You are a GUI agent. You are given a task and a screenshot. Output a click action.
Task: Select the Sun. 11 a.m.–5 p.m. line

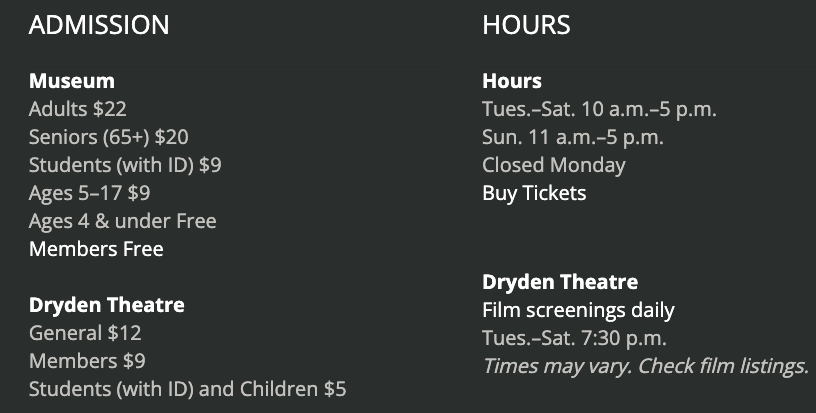(x=573, y=137)
